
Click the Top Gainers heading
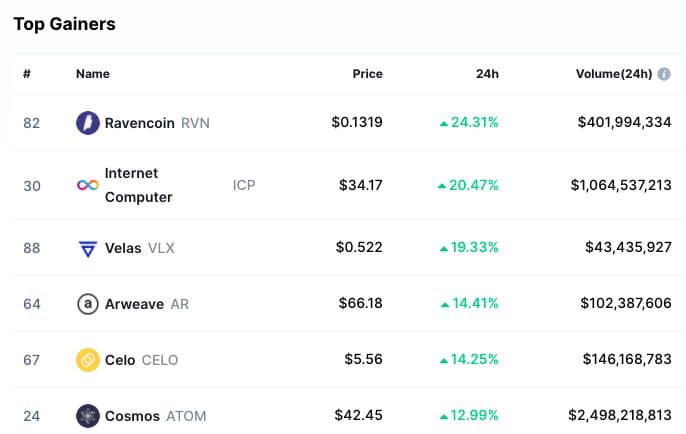click(x=64, y=23)
